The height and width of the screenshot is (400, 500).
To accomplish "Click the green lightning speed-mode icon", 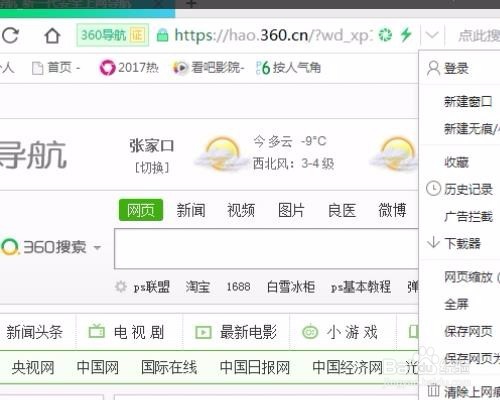I will (406, 35).
